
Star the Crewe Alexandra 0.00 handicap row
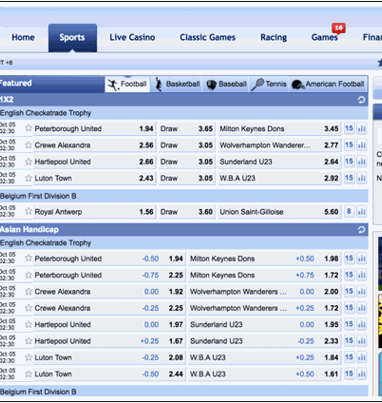29,291
